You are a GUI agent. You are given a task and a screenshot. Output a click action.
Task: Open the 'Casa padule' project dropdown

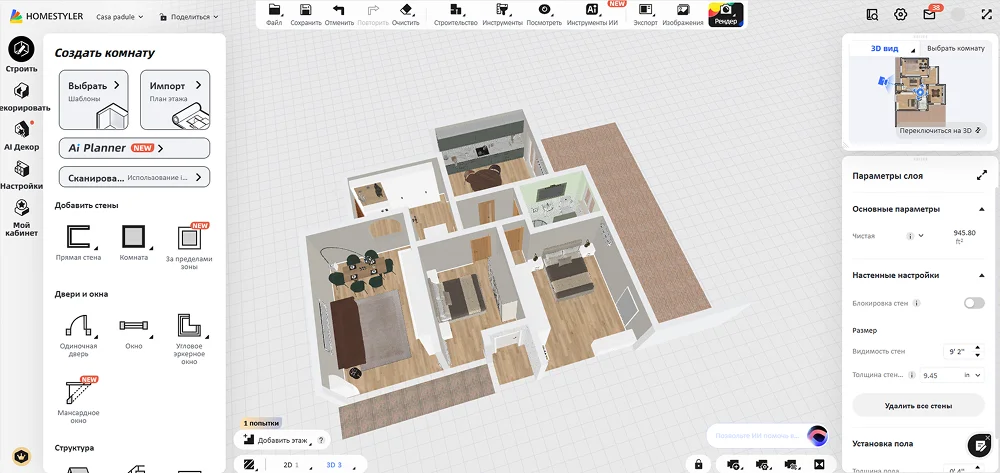click(119, 17)
